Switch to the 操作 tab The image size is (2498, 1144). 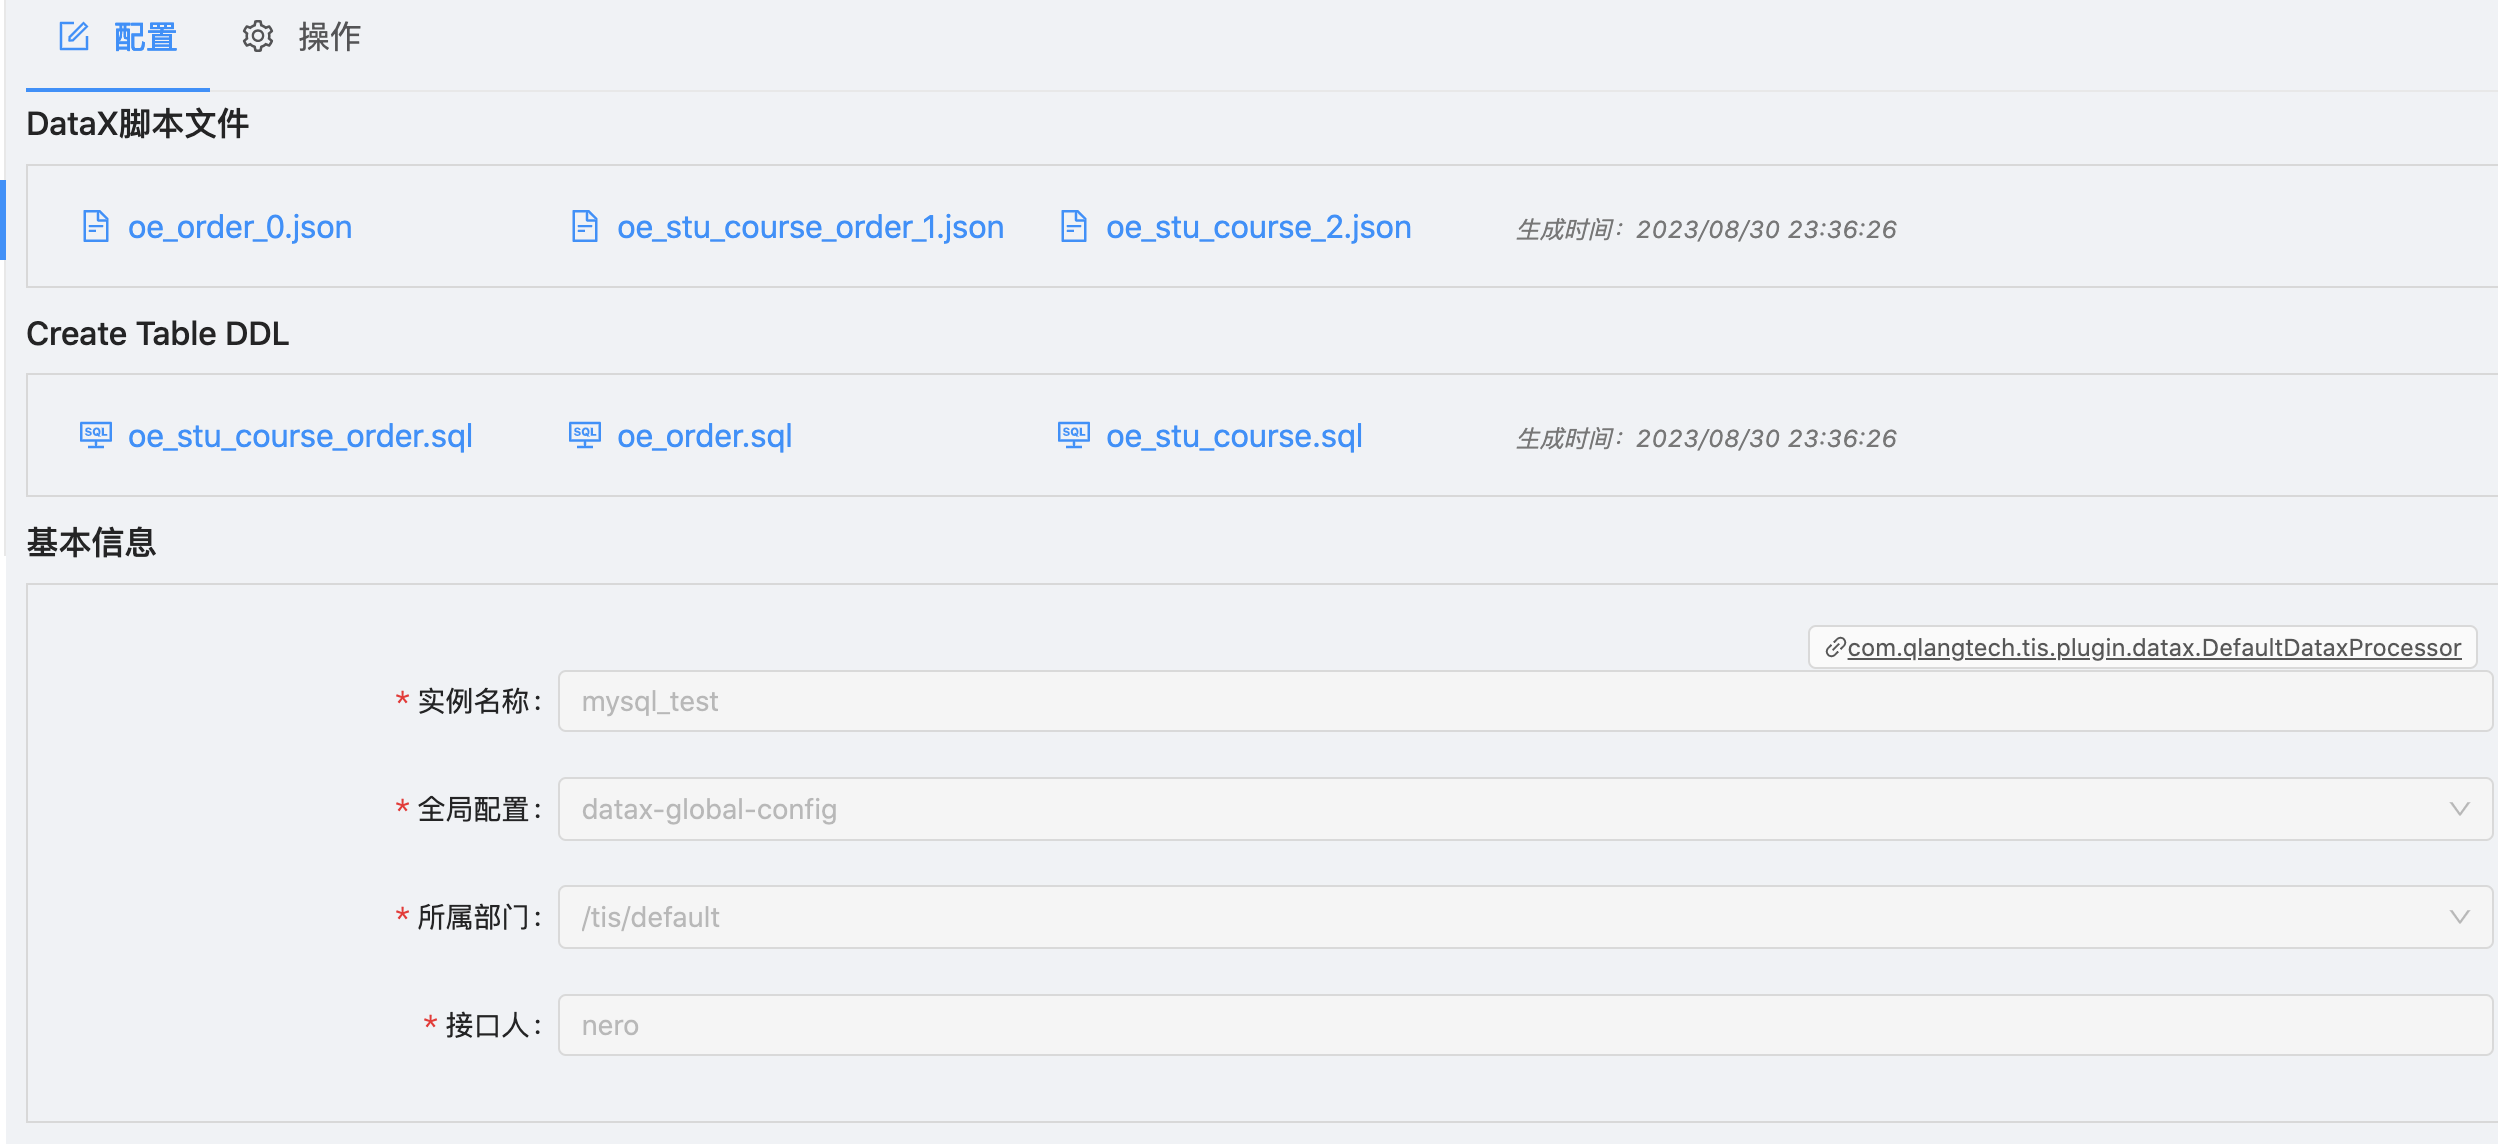(328, 37)
